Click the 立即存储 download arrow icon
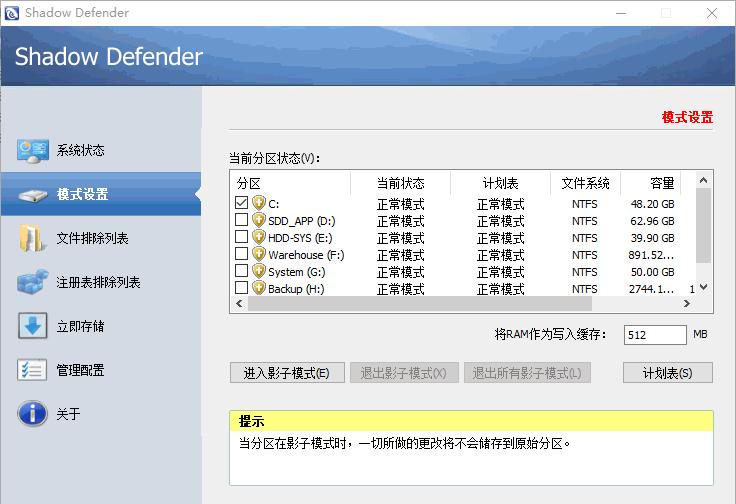 (32, 326)
